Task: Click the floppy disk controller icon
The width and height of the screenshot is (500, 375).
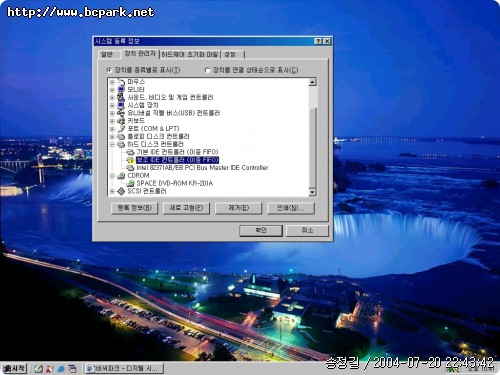Action: [121, 136]
